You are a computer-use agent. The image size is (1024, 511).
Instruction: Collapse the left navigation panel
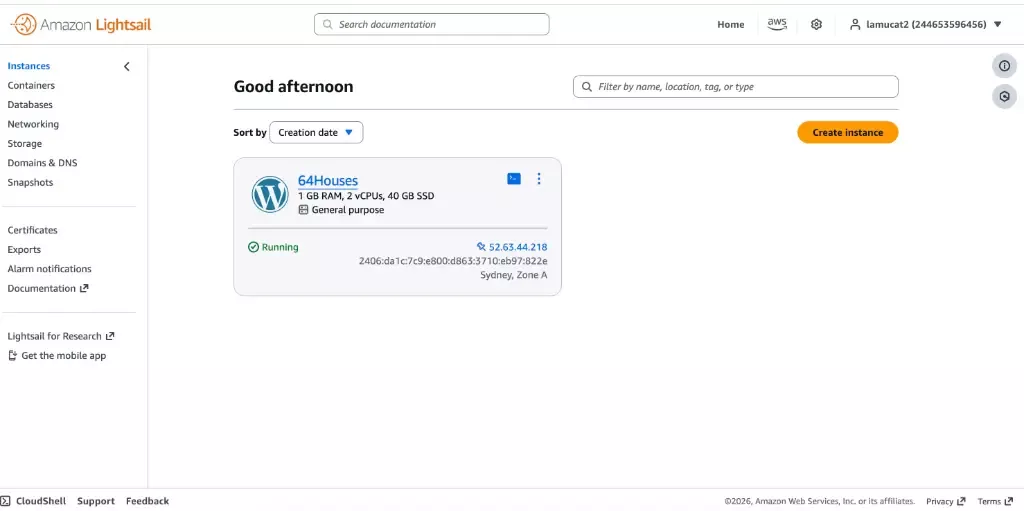[127, 66]
